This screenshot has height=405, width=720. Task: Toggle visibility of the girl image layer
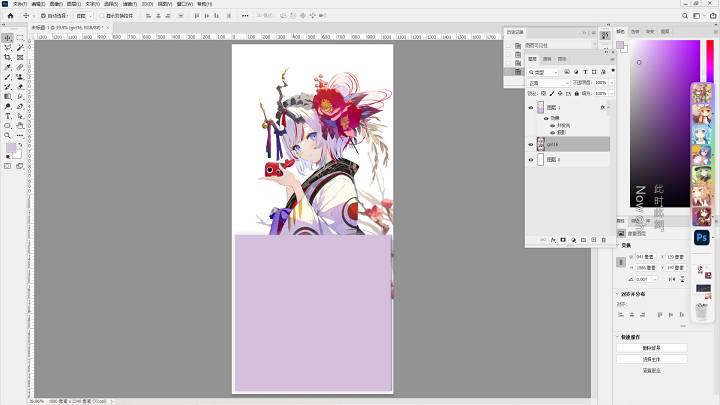pyautogui.click(x=531, y=144)
